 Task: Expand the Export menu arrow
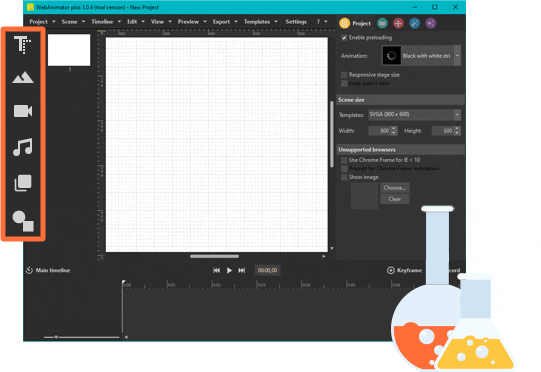click(x=236, y=21)
